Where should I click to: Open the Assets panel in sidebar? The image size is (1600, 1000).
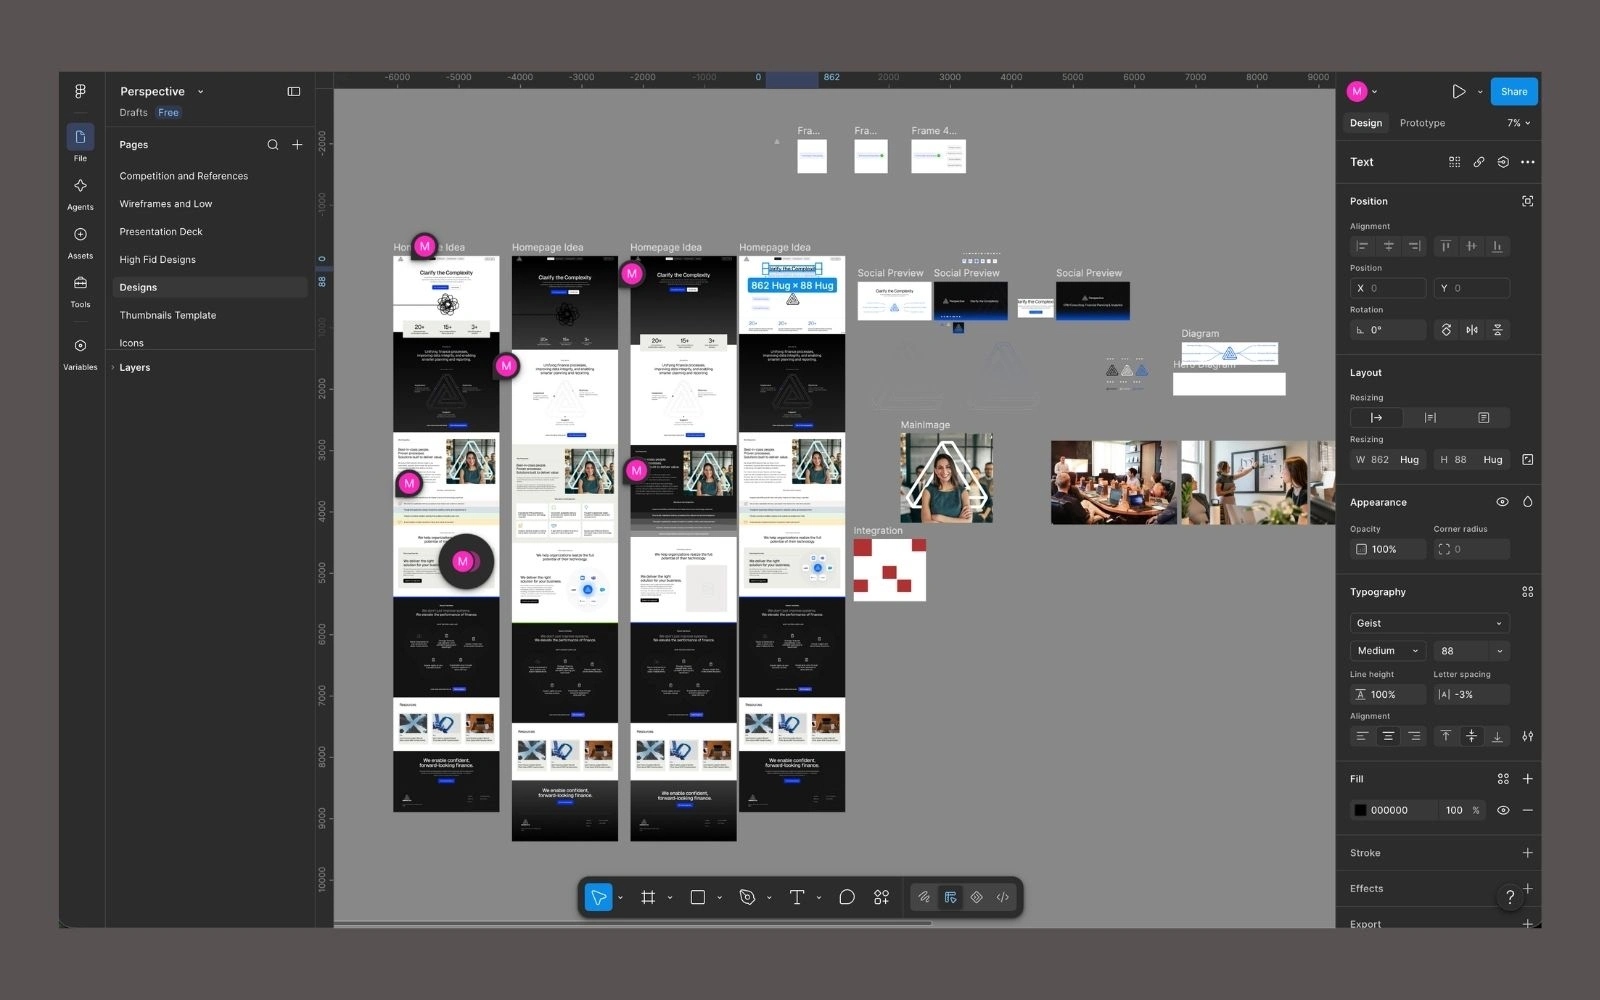point(80,242)
